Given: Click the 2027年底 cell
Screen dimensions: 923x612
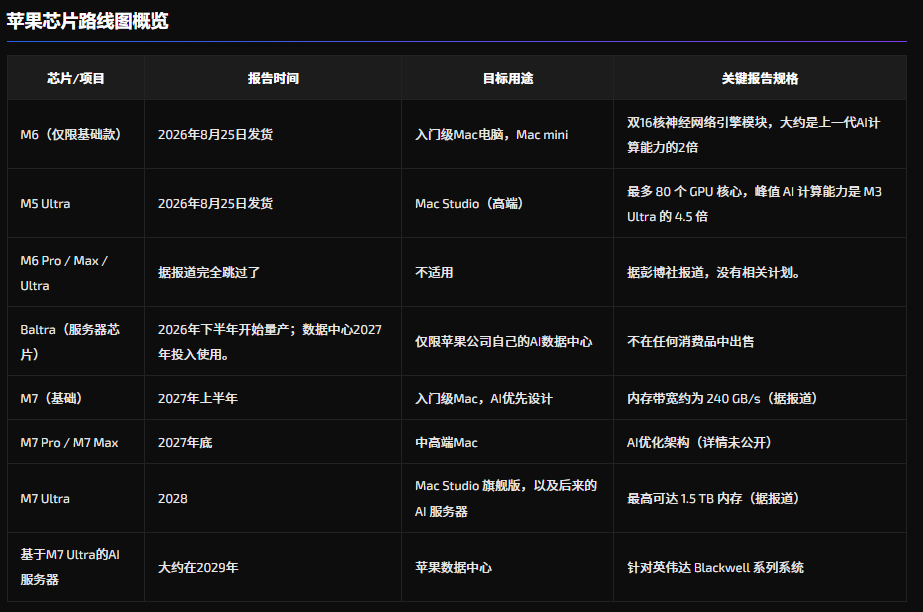Looking at the screenshot, I should click(273, 443).
